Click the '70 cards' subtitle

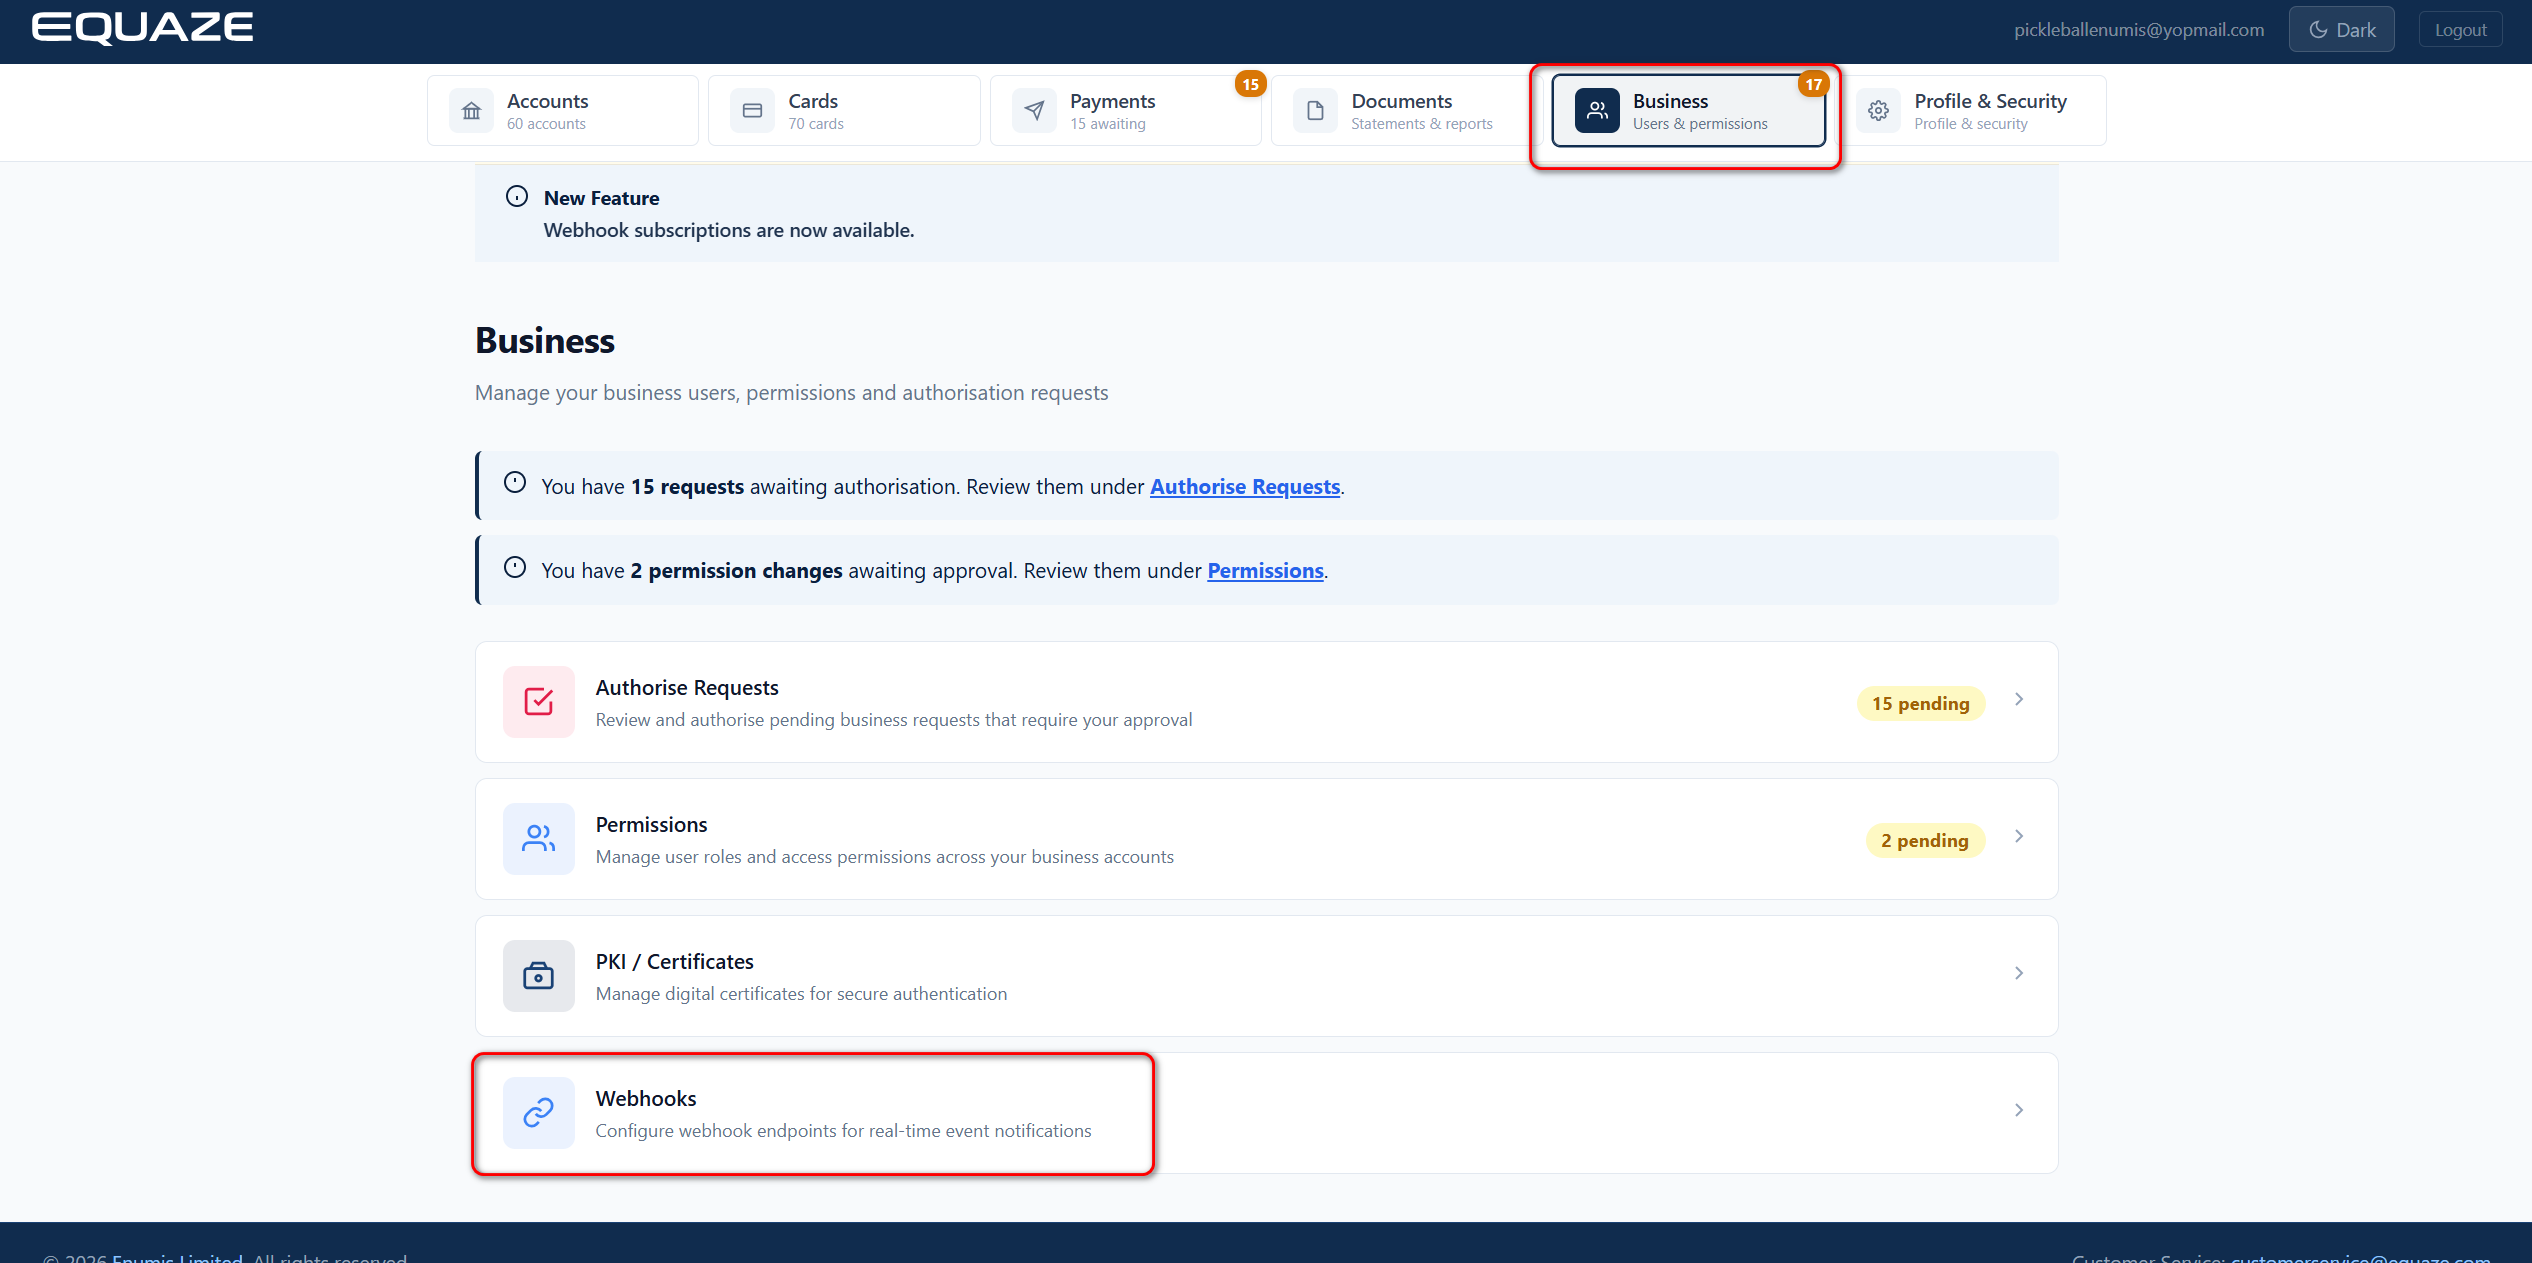coord(816,124)
